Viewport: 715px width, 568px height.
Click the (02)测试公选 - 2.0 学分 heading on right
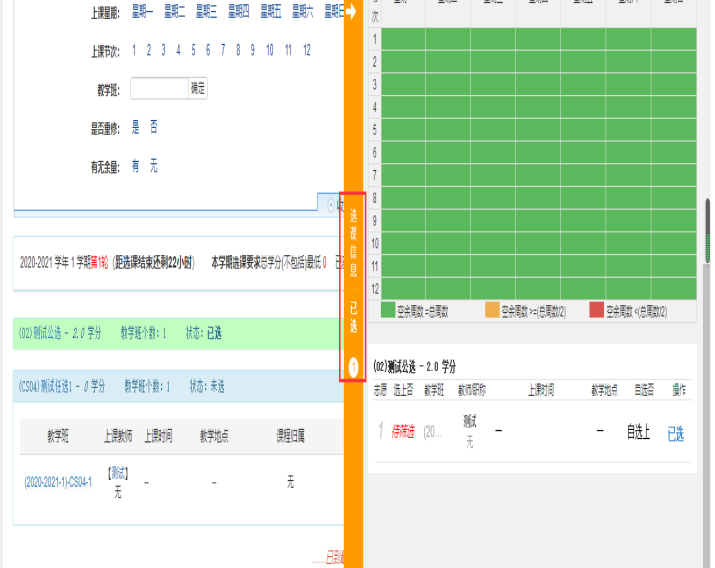click(x=414, y=367)
